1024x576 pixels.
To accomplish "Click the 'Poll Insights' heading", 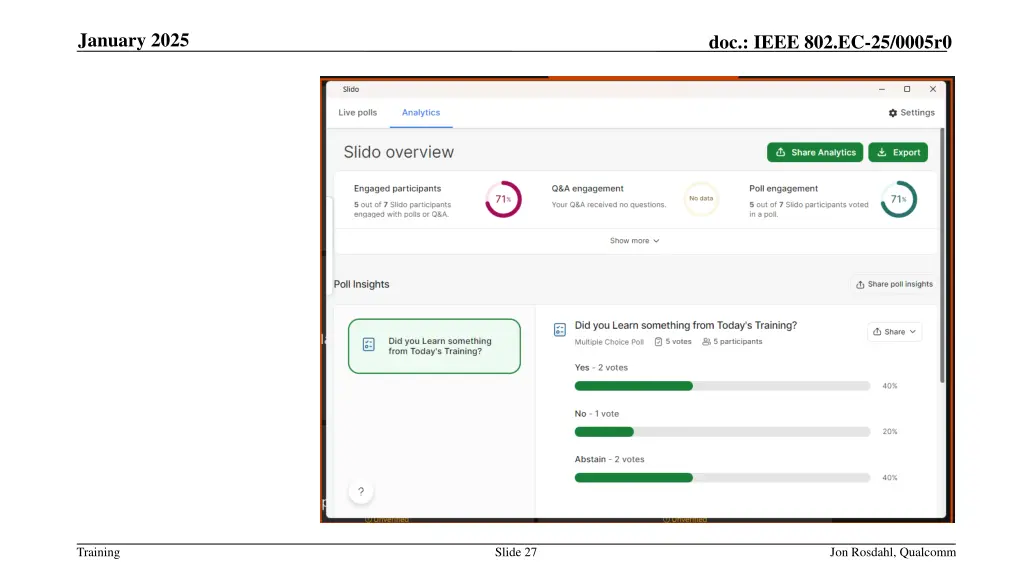I will (361, 284).
